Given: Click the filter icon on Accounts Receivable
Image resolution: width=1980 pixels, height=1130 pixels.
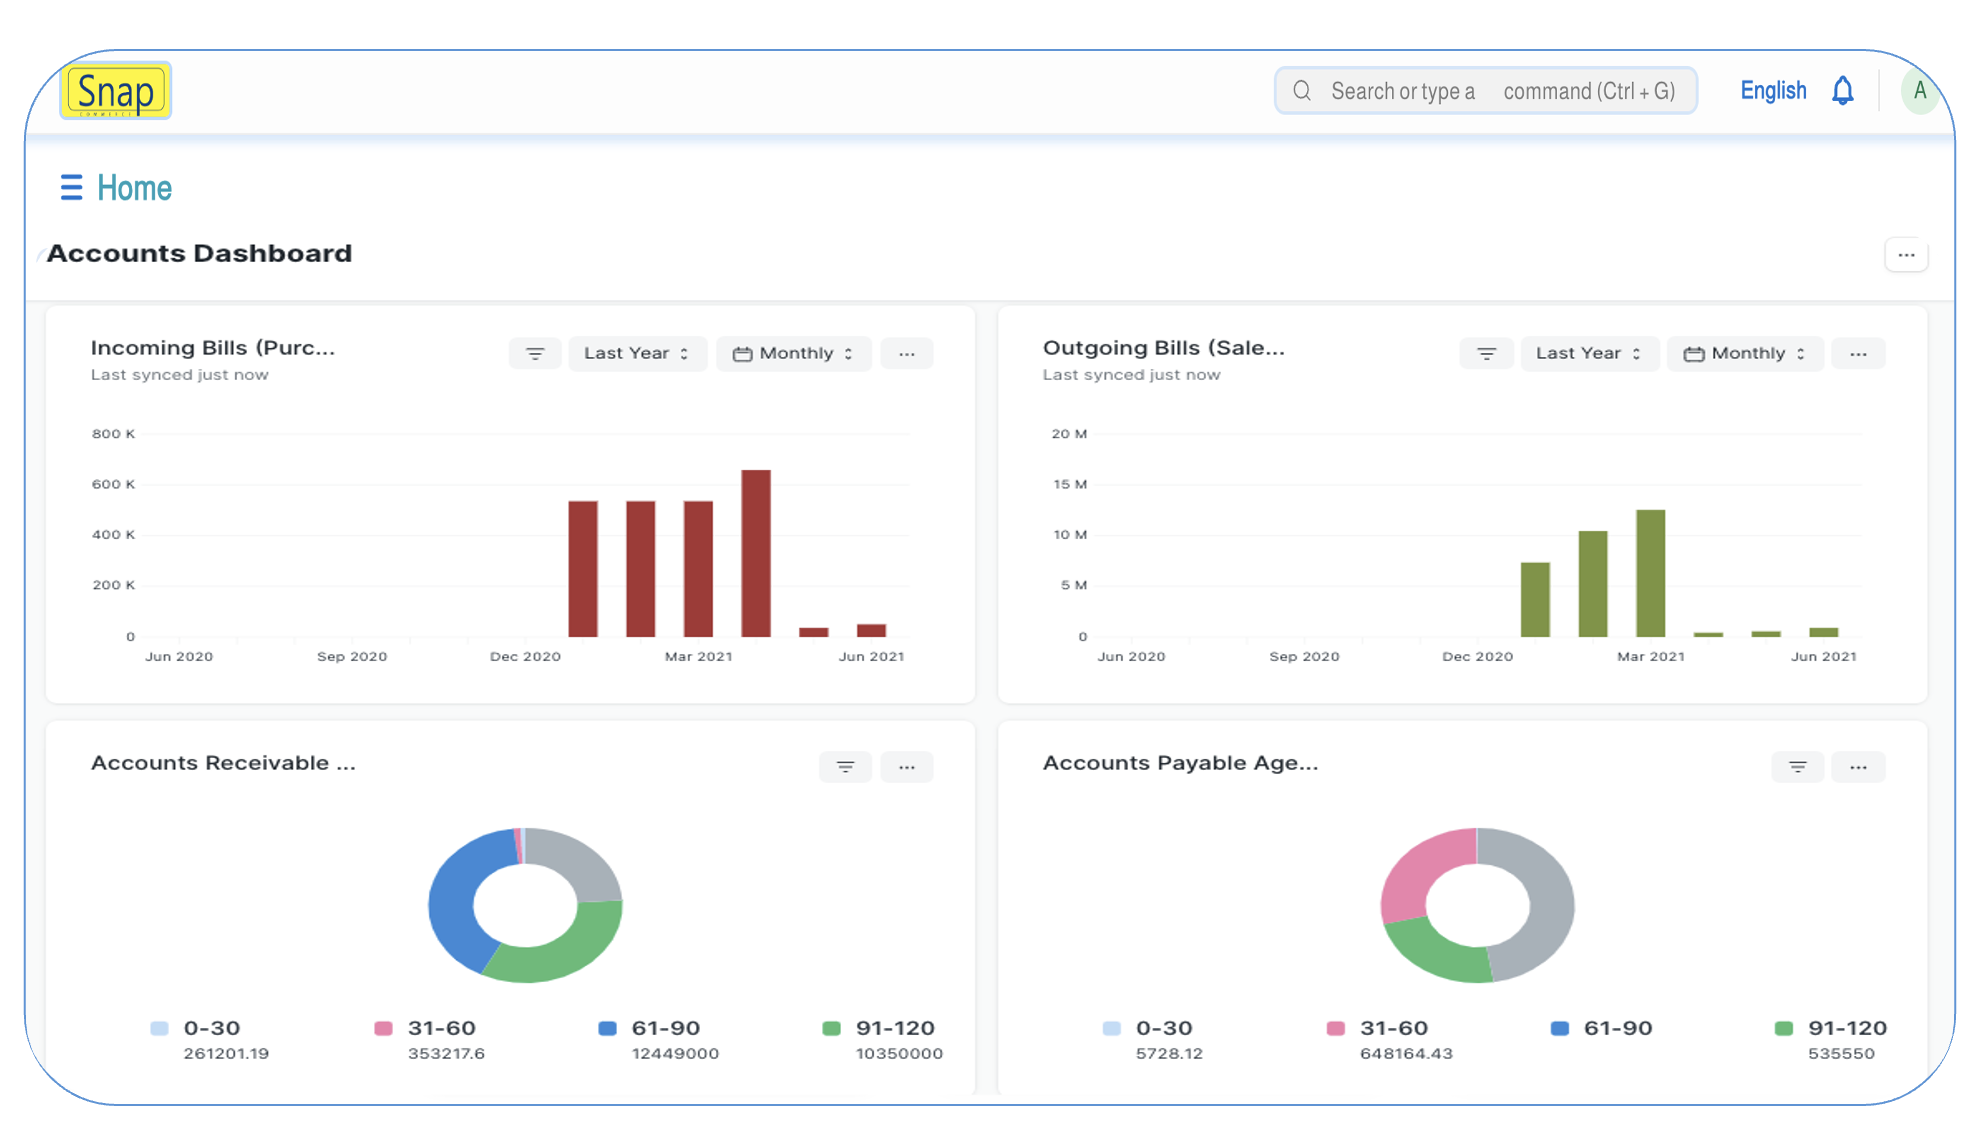Looking at the screenshot, I should 846,766.
